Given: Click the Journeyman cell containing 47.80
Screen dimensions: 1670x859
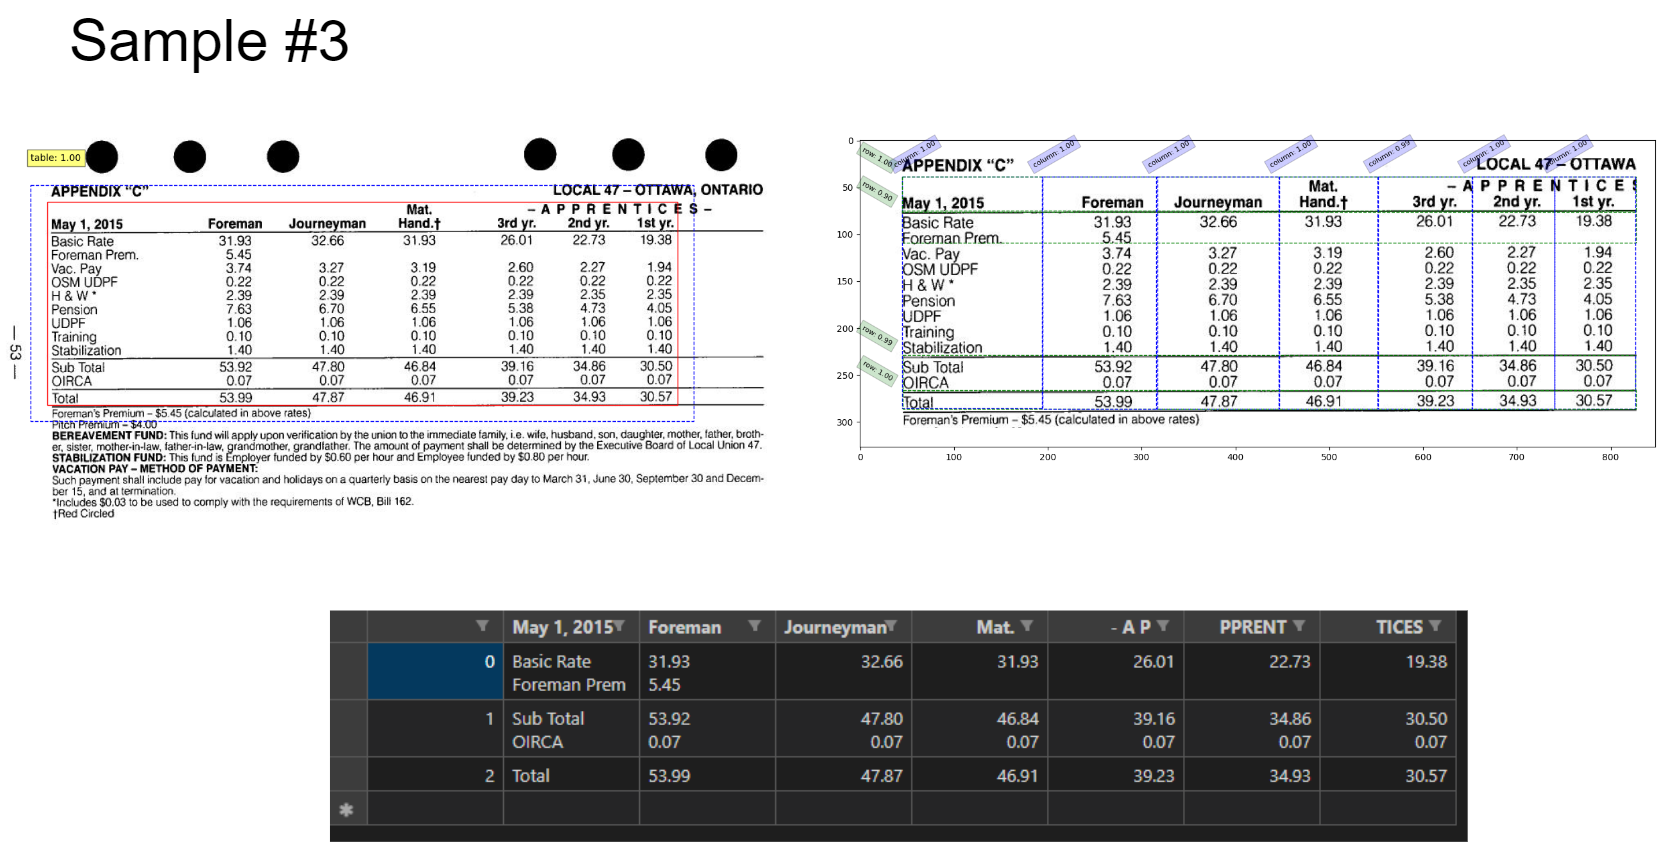Looking at the screenshot, I should click(x=843, y=728).
